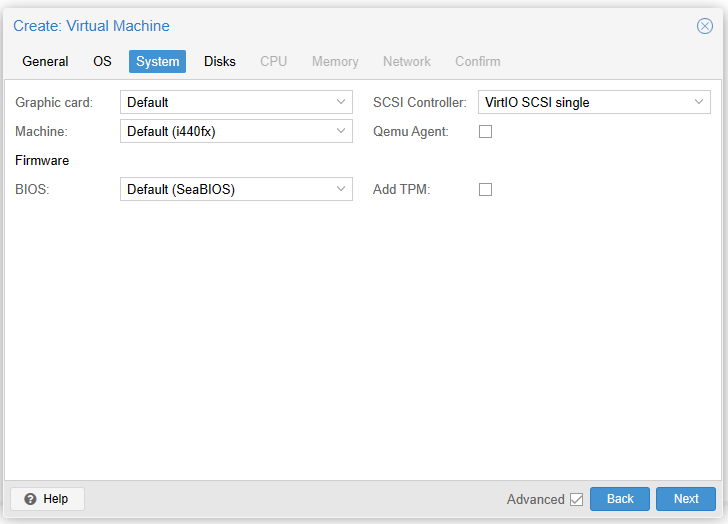The height and width of the screenshot is (524, 728).
Task: Tick the Add TPM checkbox
Action: coord(486,189)
